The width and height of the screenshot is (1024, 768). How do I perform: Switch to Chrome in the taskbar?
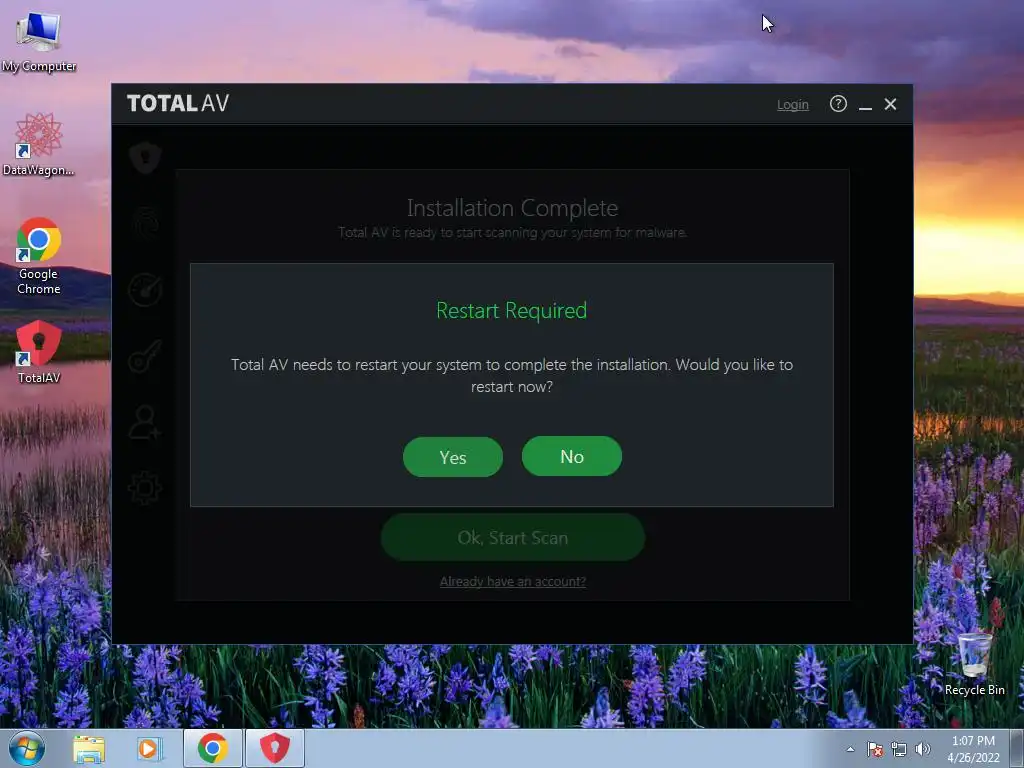pos(213,748)
